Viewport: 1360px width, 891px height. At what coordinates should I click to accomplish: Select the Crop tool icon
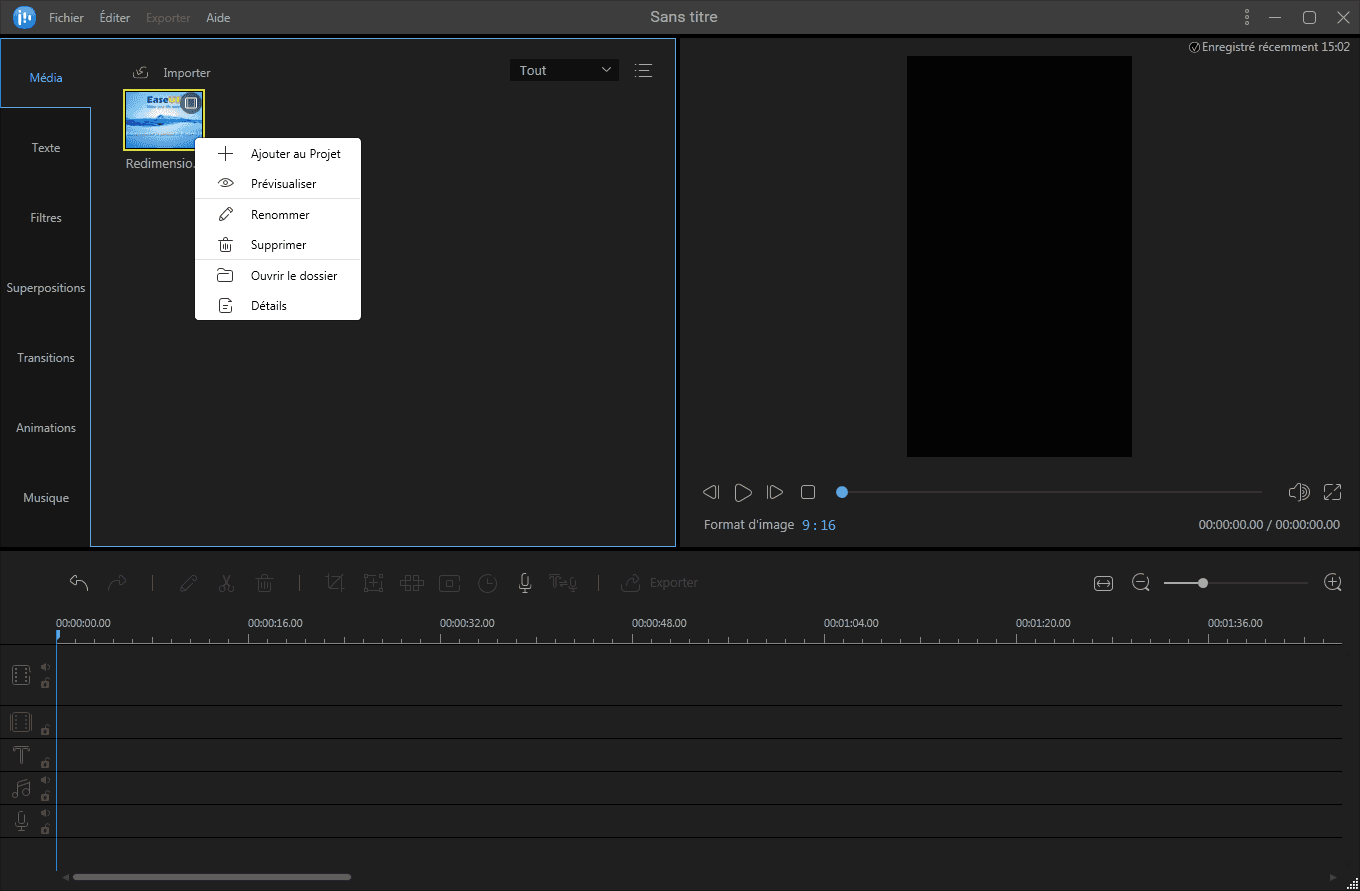(x=335, y=582)
